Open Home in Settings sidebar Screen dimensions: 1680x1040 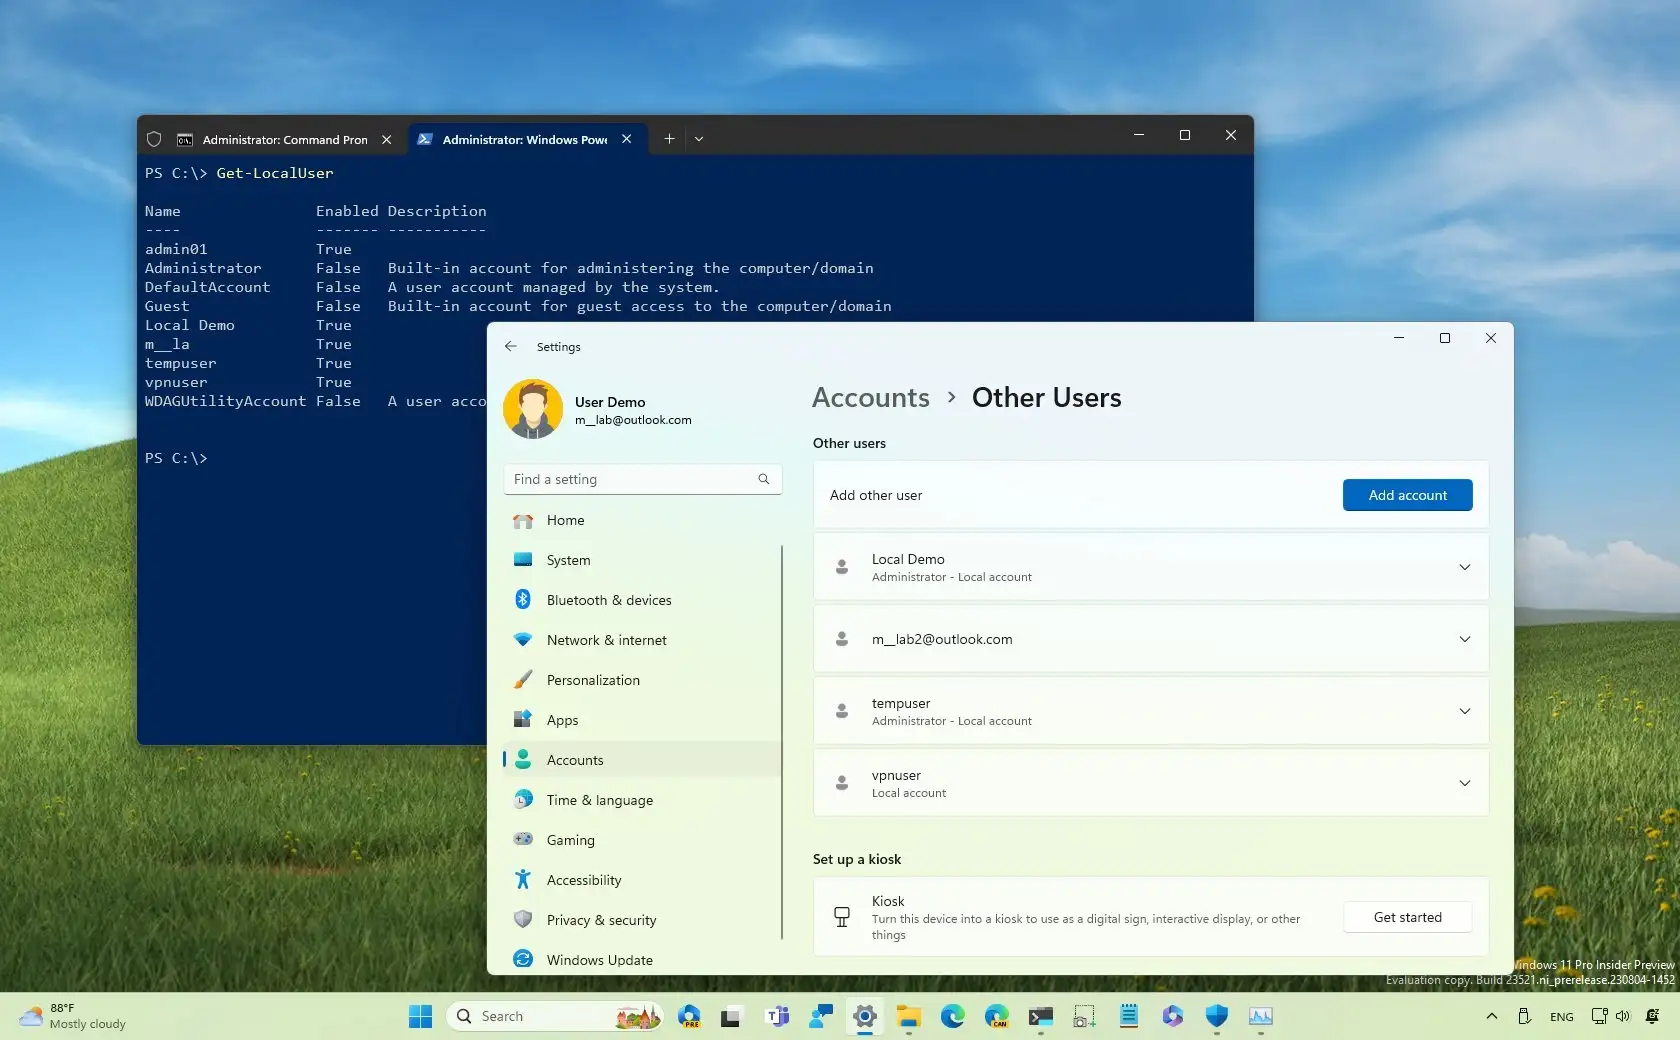642,520
